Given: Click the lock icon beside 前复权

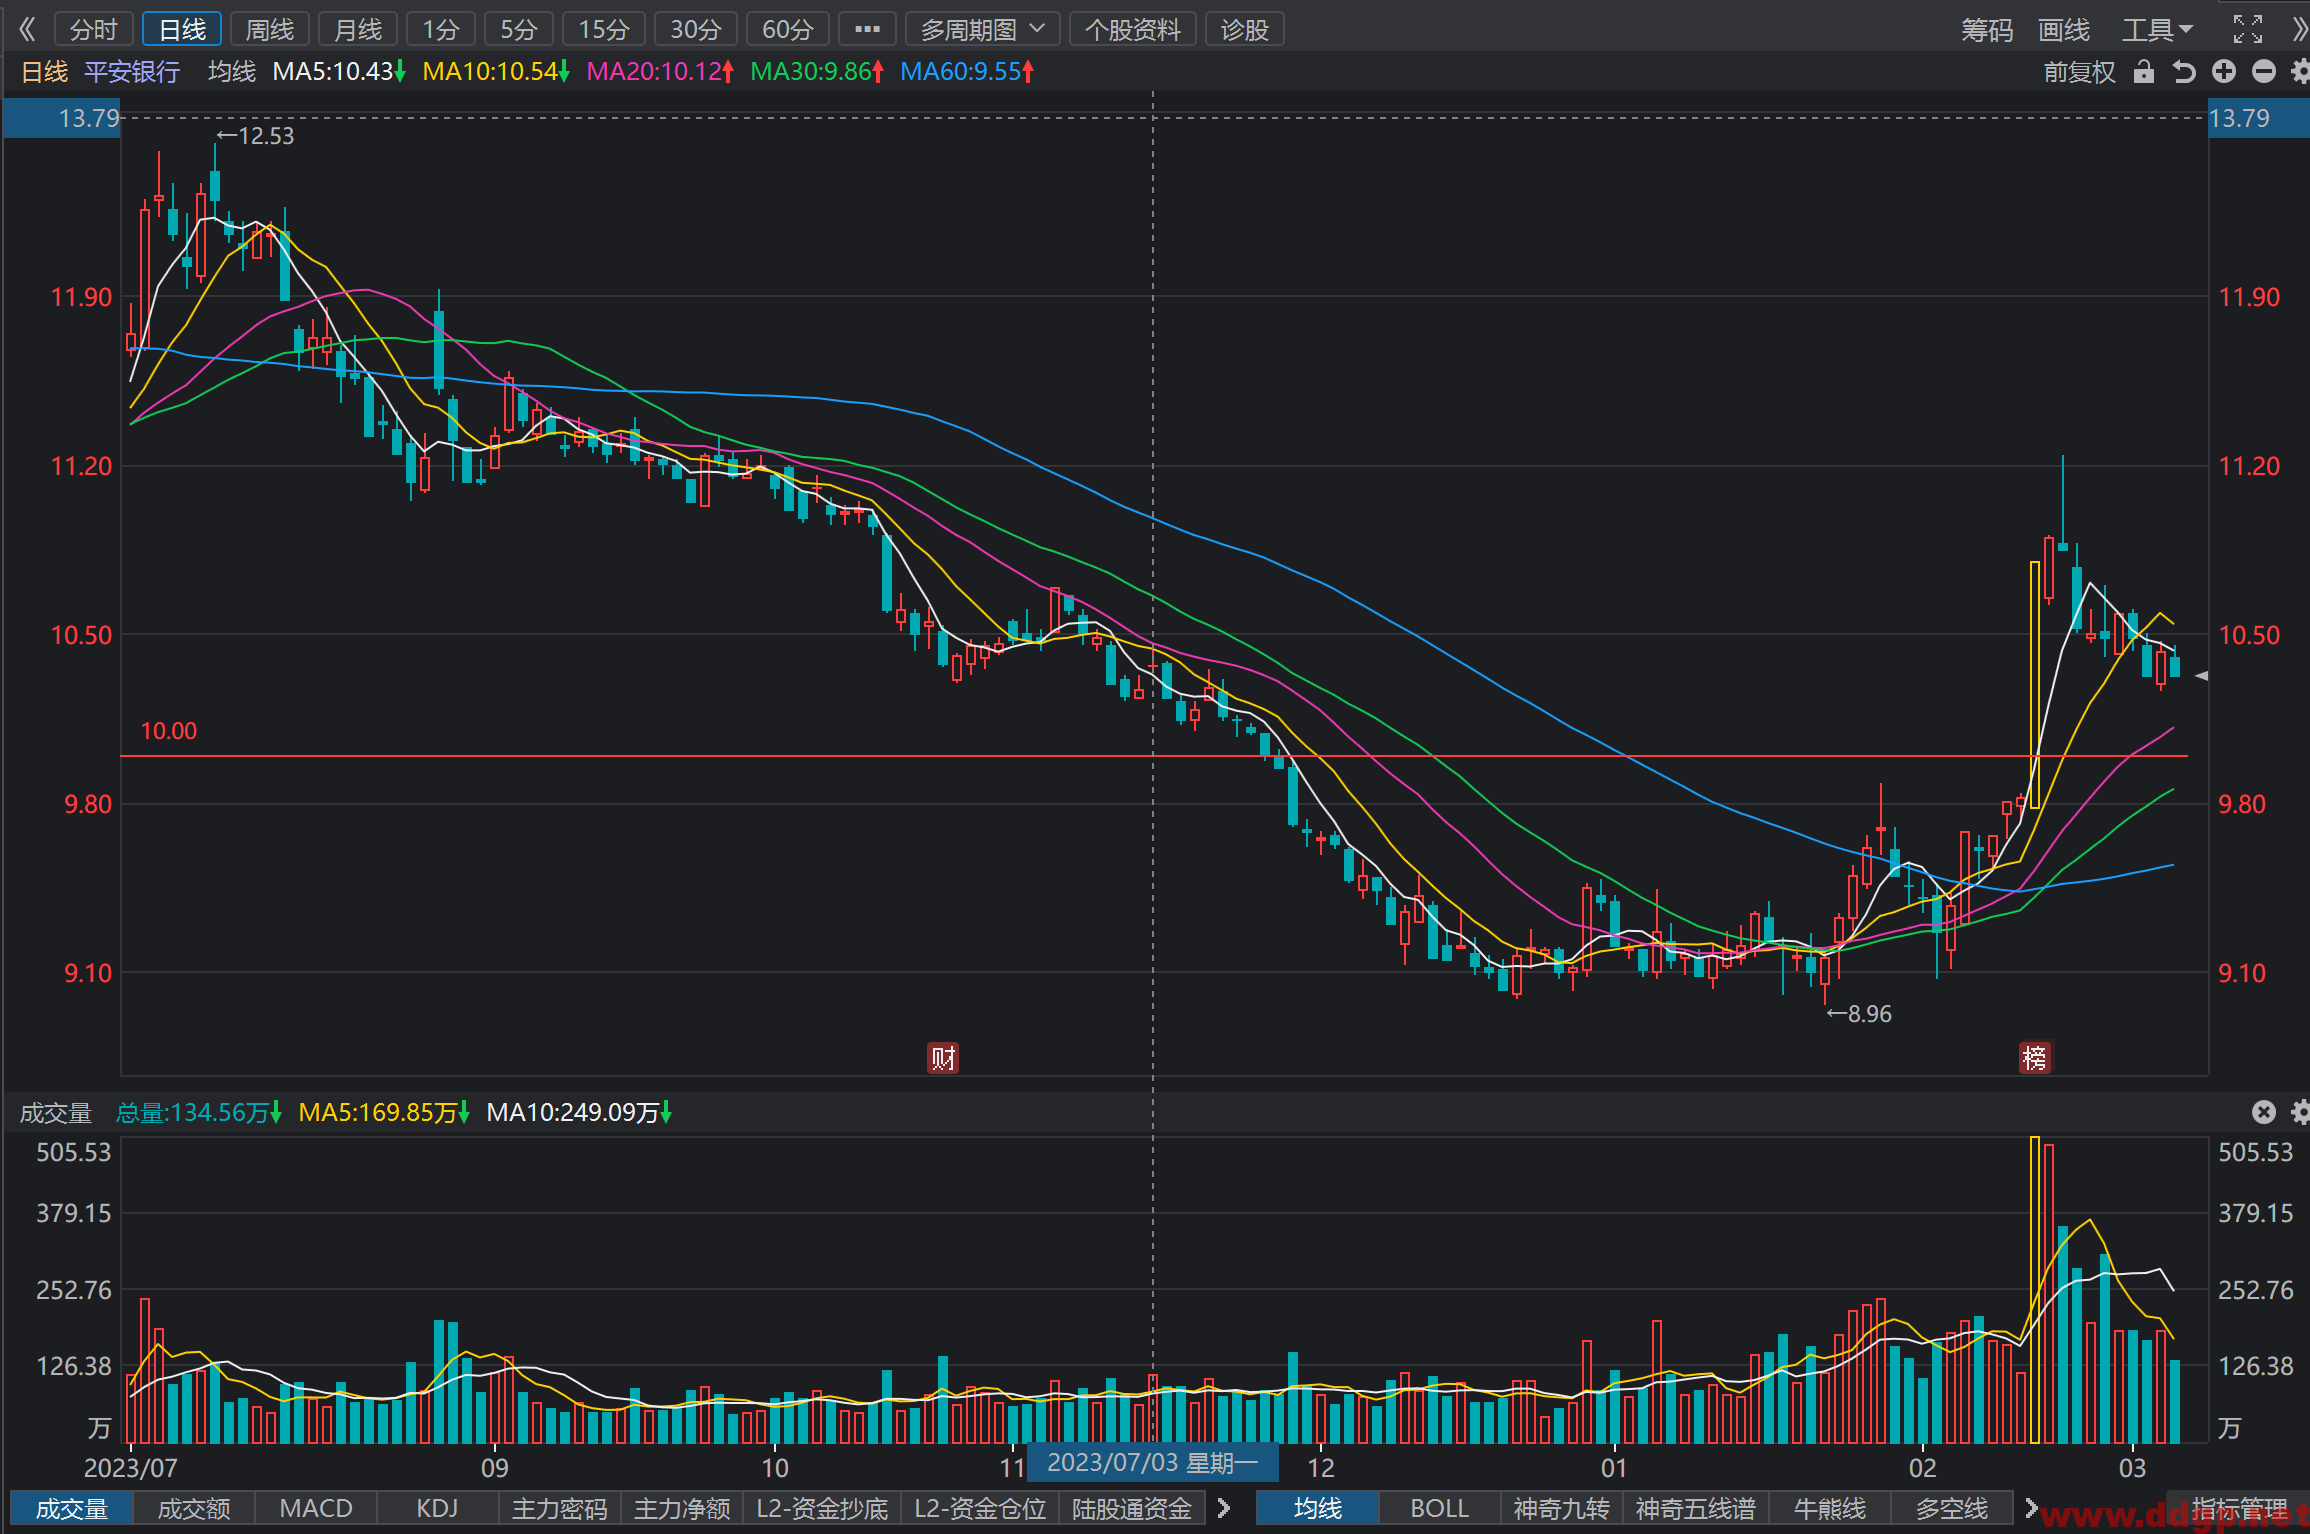Looking at the screenshot, I should click(x=2143, y=72).
